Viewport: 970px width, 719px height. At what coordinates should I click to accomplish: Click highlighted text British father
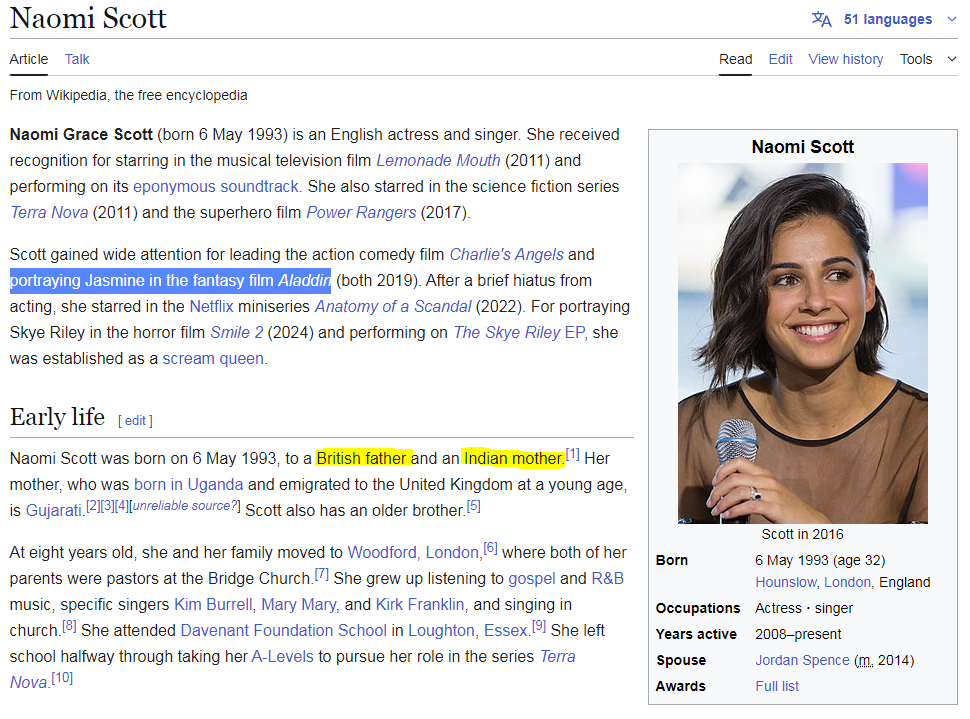point(362,458)
